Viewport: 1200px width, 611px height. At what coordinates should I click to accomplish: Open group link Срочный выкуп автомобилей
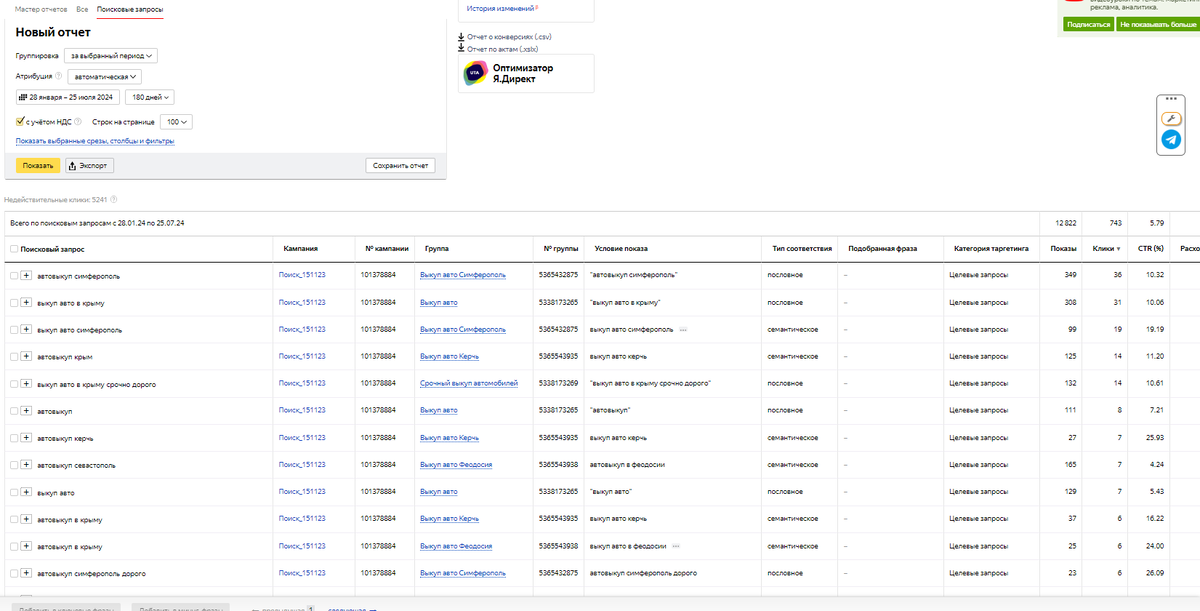tap(469, 384)
